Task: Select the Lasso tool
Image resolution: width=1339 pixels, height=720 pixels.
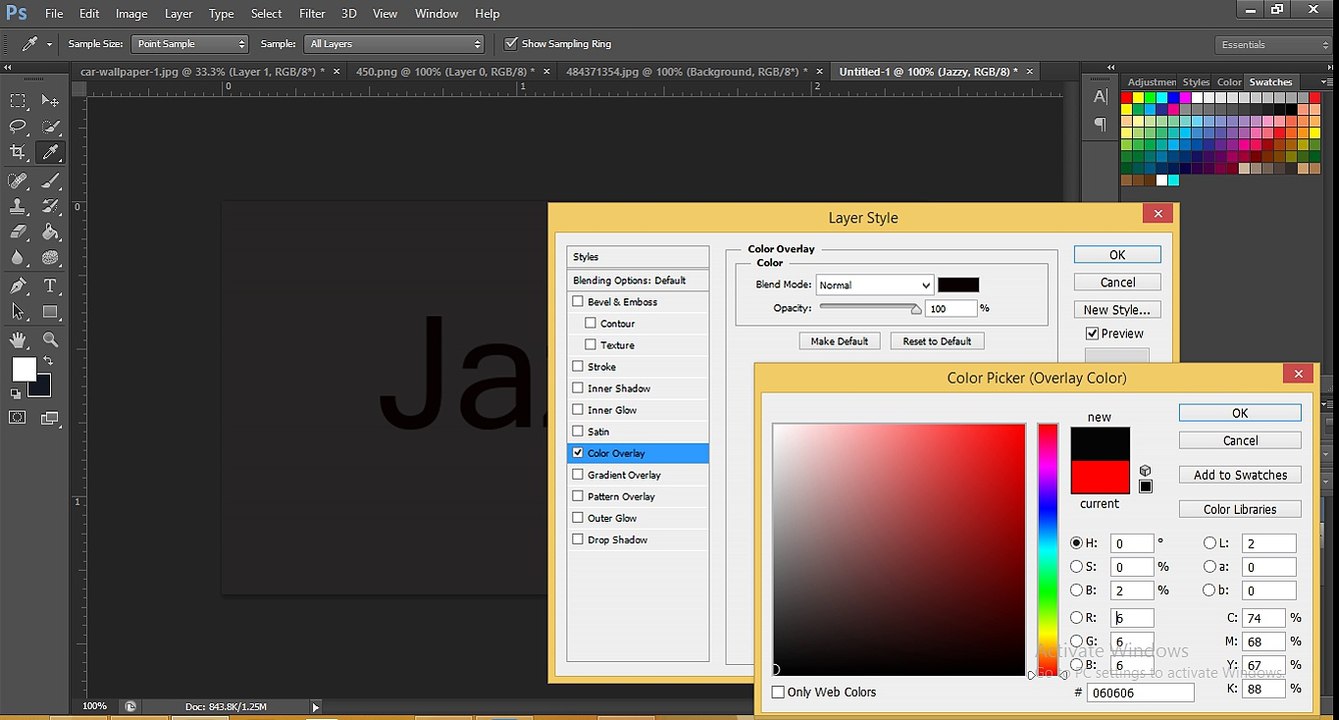Action: (18, 127)
